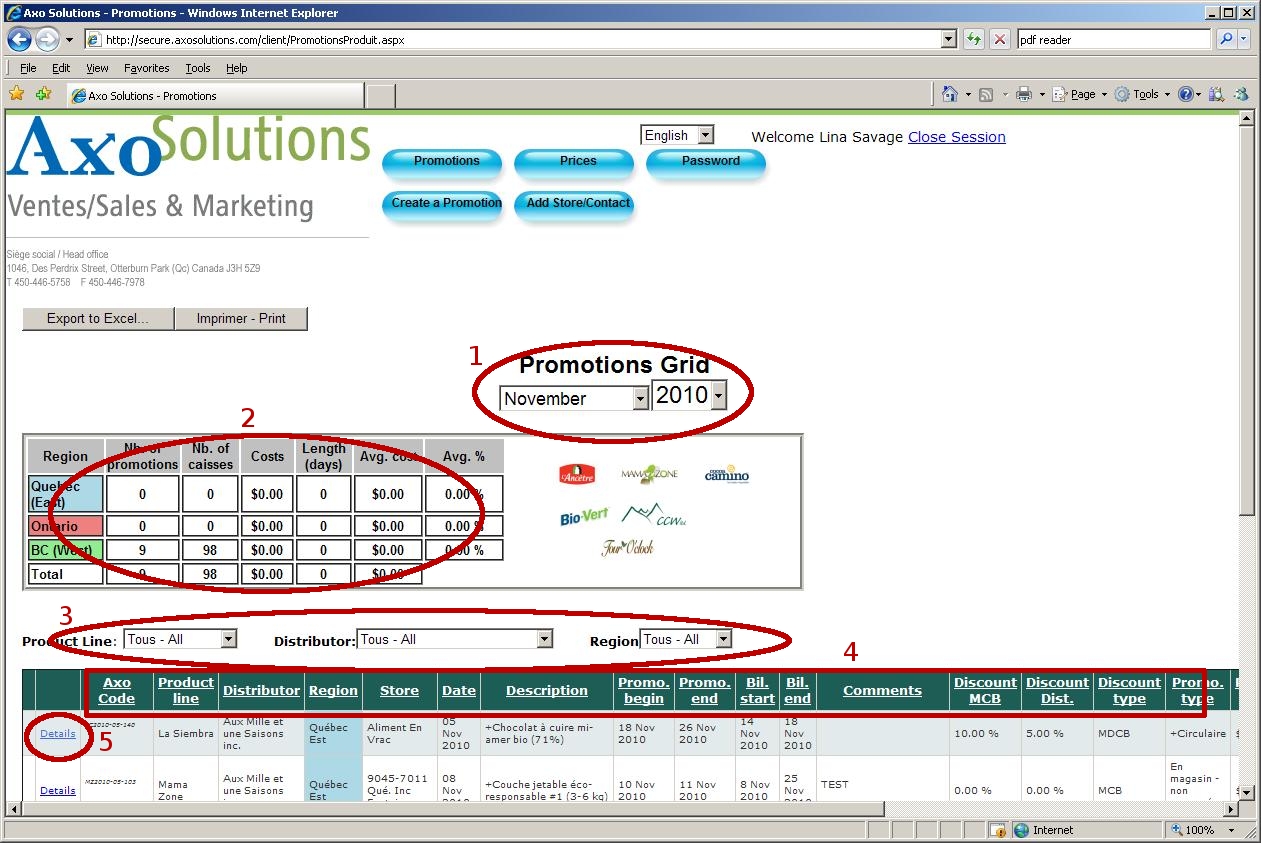This screenshot has width=1261, height=843.
Task: Click the Mama Zone brand logo
Action: (649, 473)
